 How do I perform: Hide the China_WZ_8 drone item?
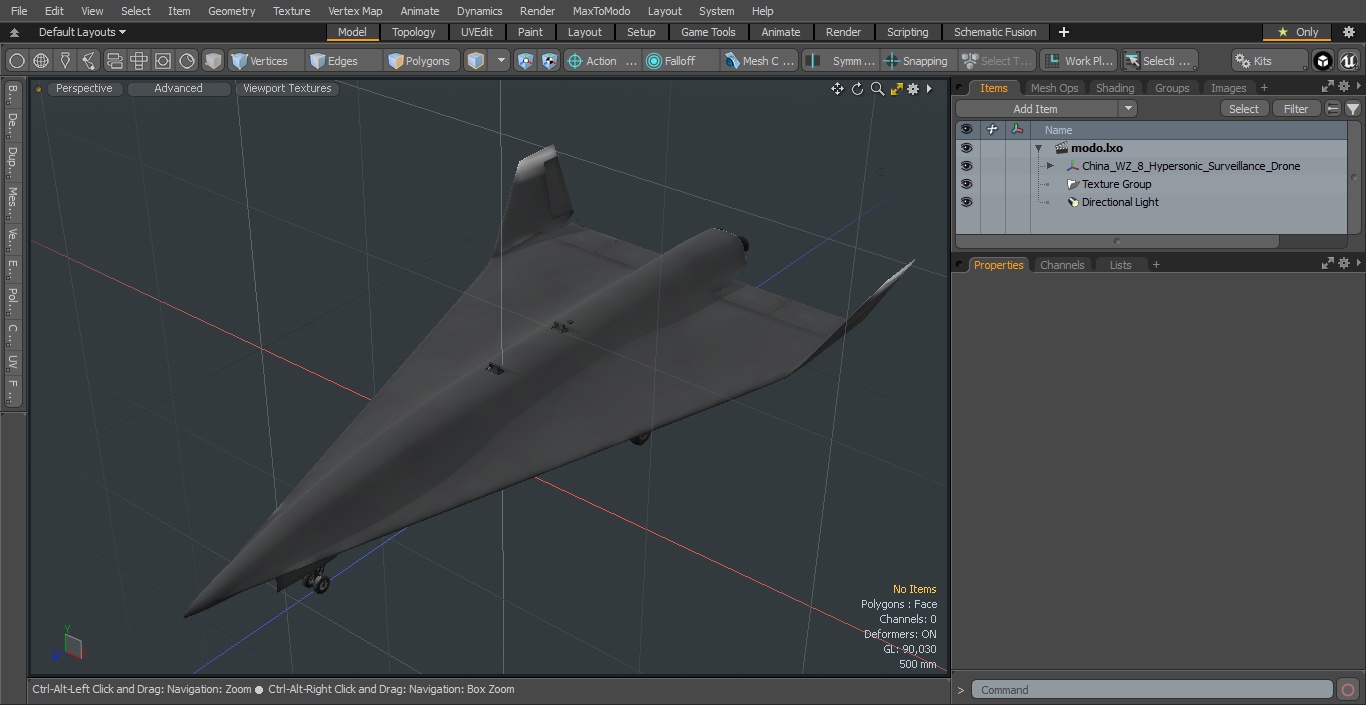click(x=966, y=166)
